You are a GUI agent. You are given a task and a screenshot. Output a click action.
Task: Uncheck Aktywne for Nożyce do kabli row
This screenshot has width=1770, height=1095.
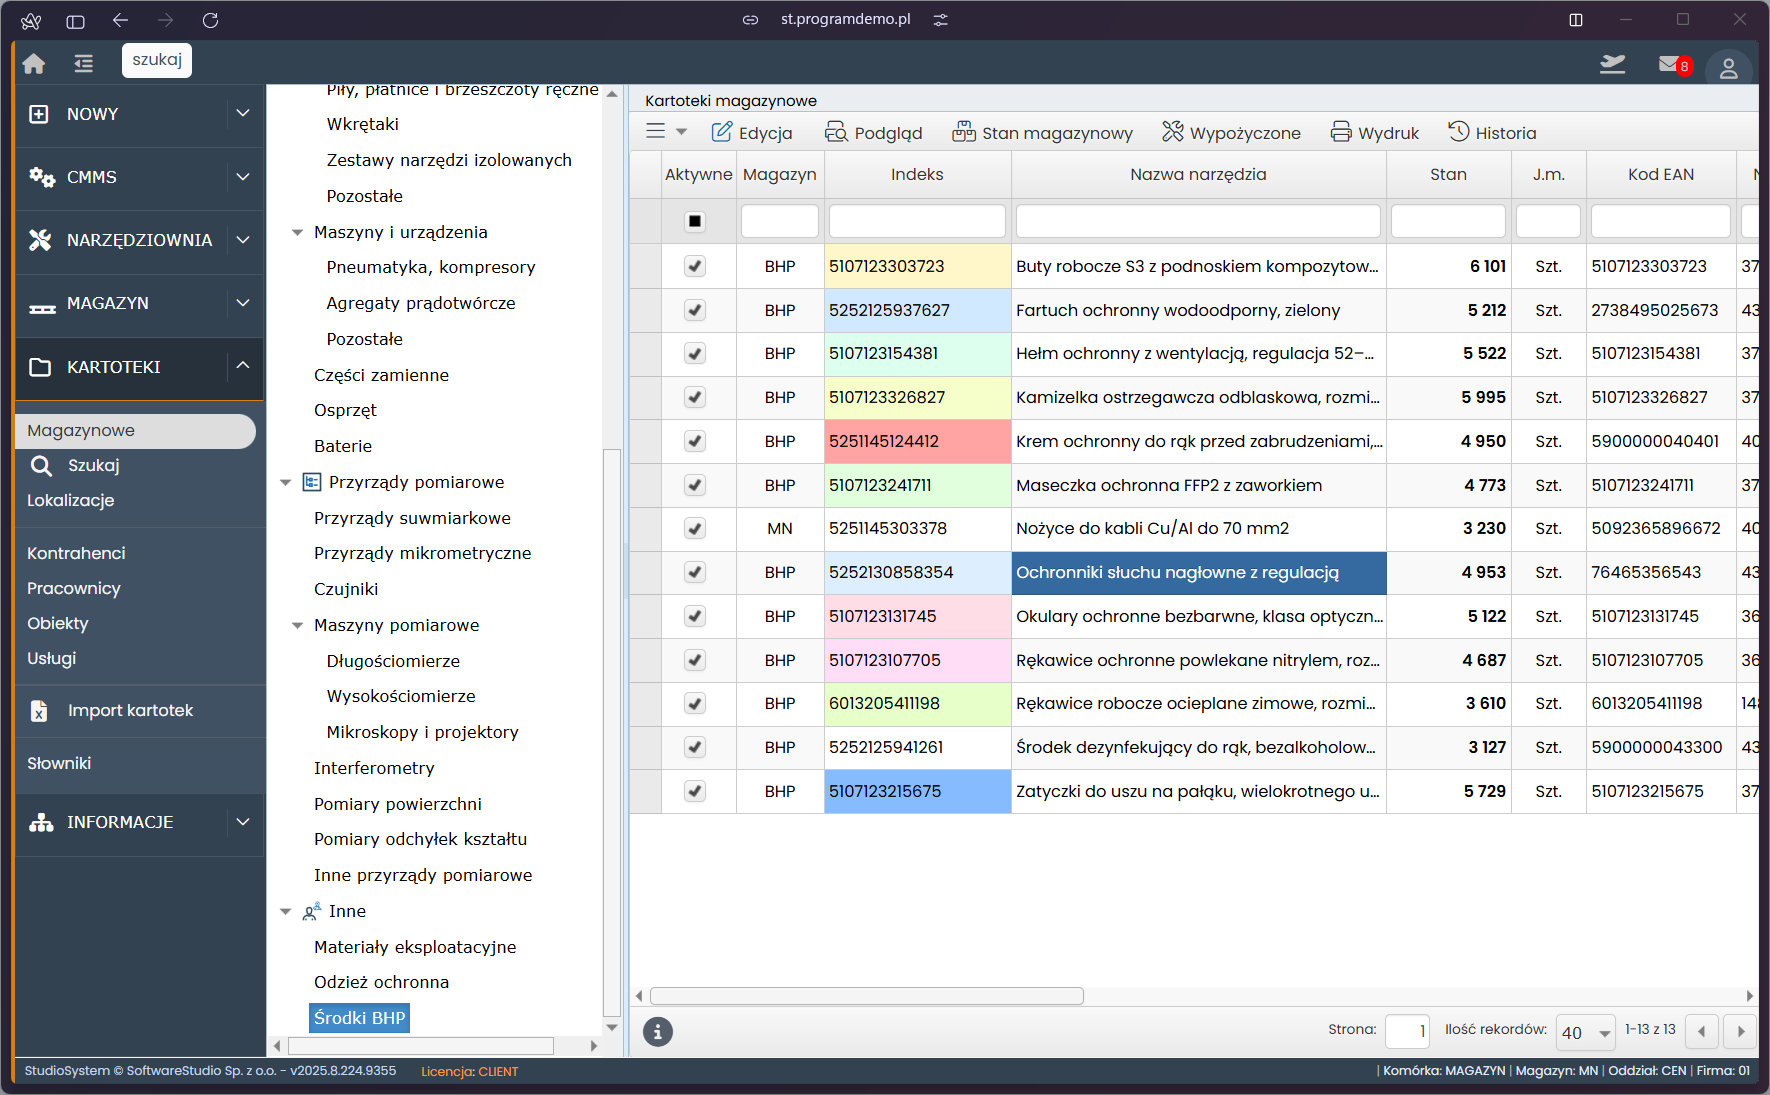pyautogui.click(x=695, y=528)
